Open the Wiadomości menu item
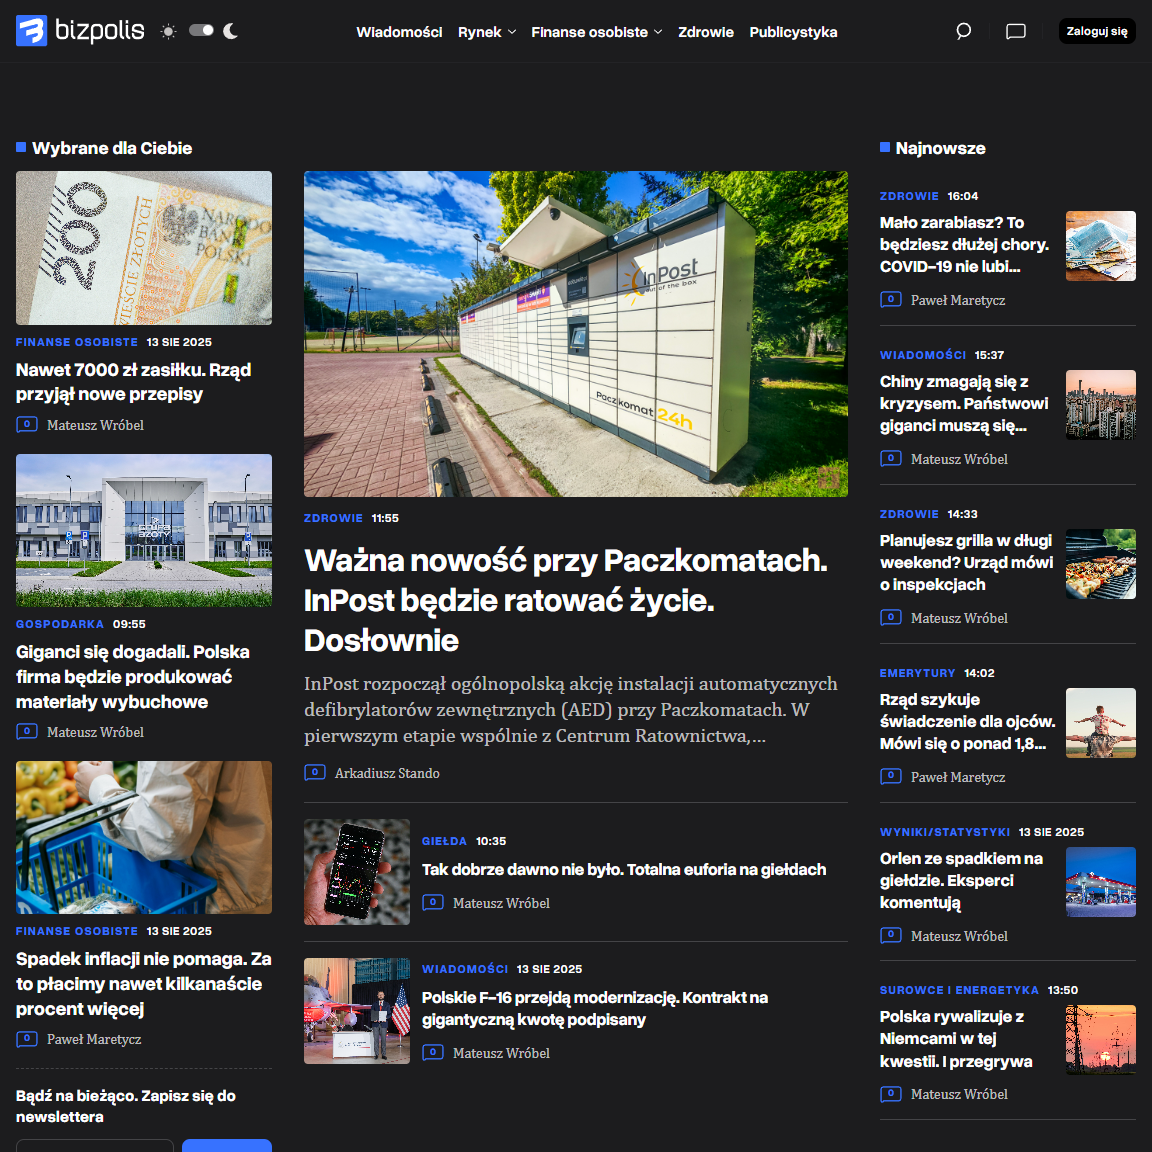Viewport: 1152px width, 1152px height. [x=399, y=32]
